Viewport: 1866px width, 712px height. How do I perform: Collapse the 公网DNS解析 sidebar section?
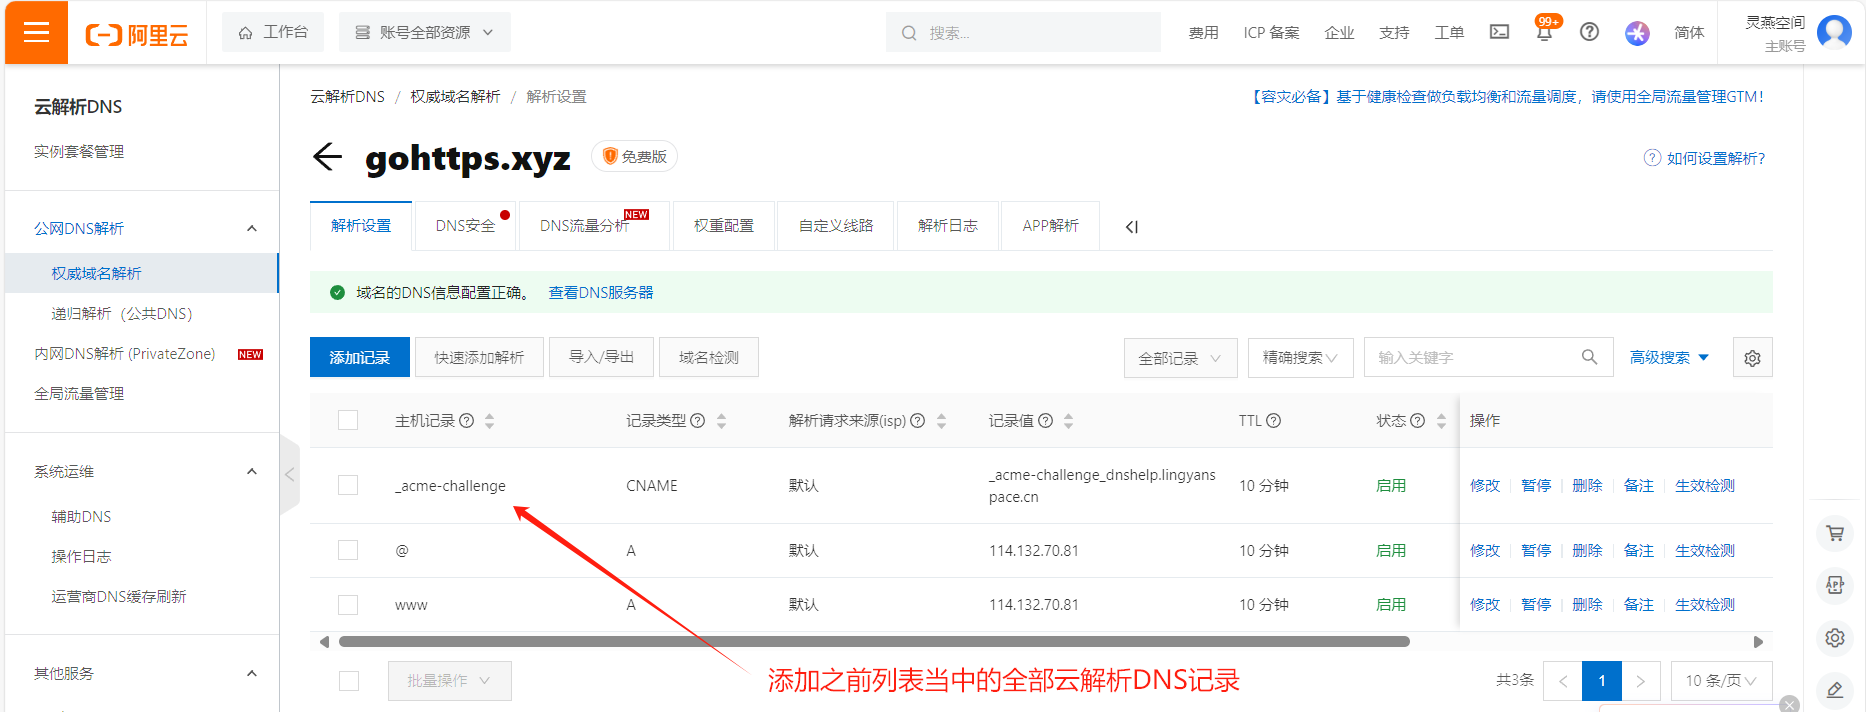pos(251,229)
